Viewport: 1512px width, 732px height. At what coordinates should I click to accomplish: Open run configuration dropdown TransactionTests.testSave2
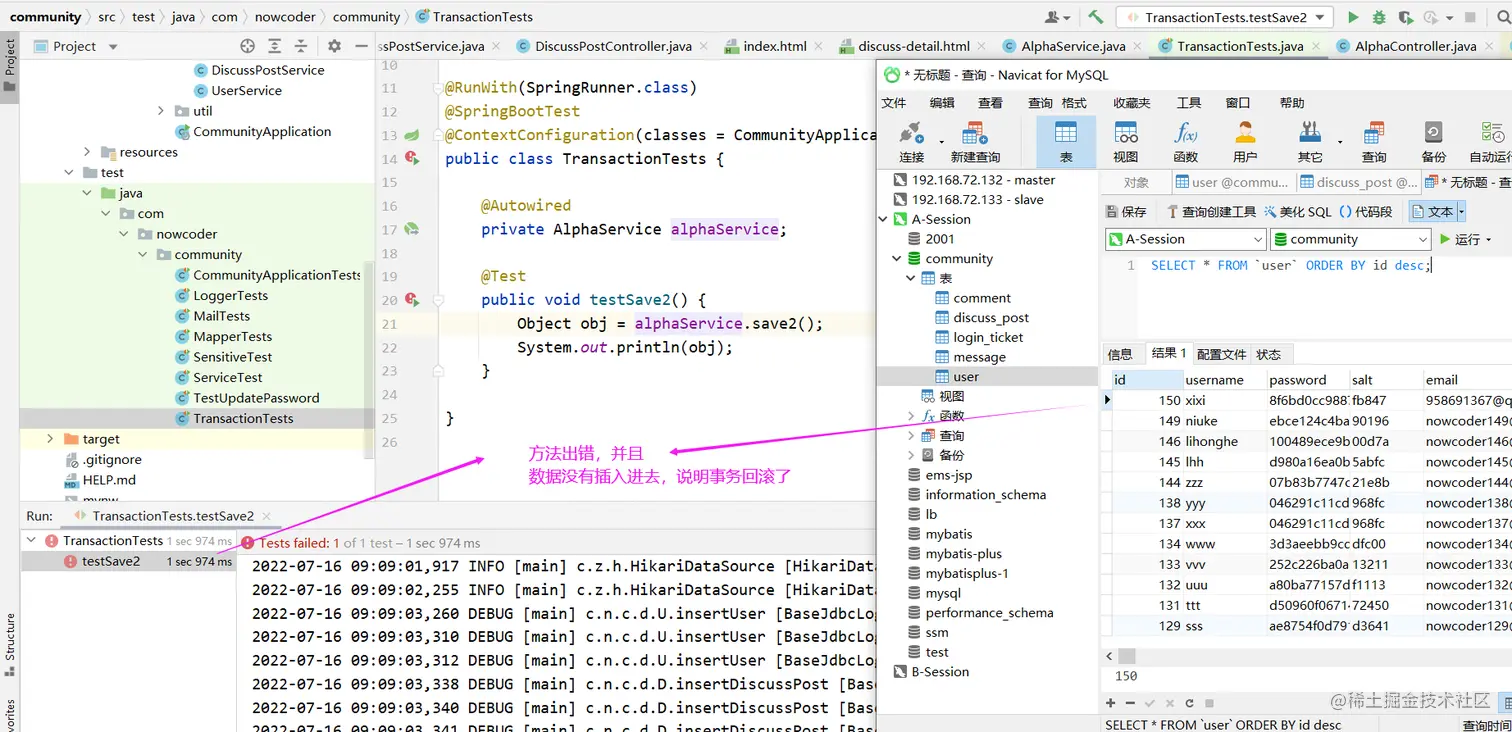(1225, 17)
